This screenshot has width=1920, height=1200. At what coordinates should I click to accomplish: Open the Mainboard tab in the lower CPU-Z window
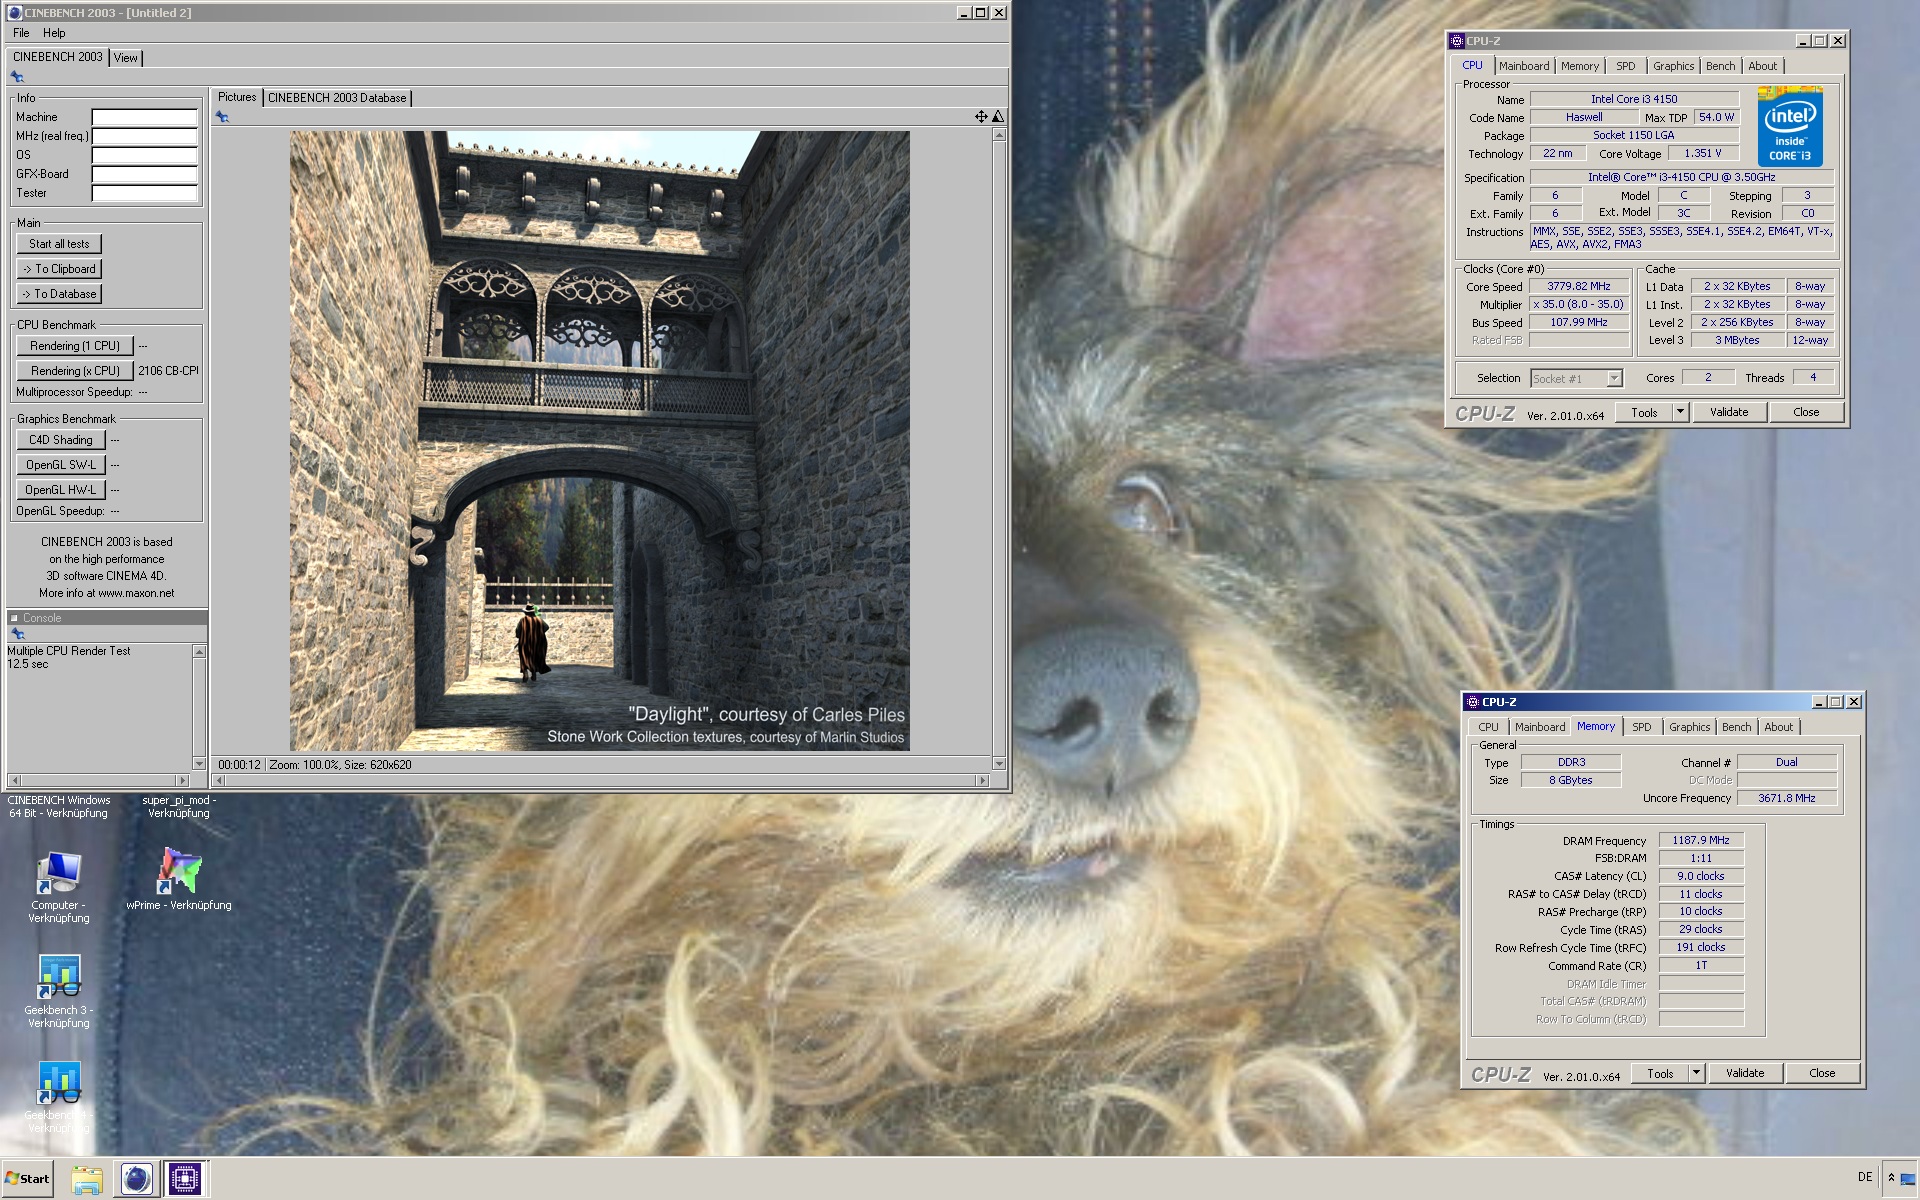(1540, 727)
